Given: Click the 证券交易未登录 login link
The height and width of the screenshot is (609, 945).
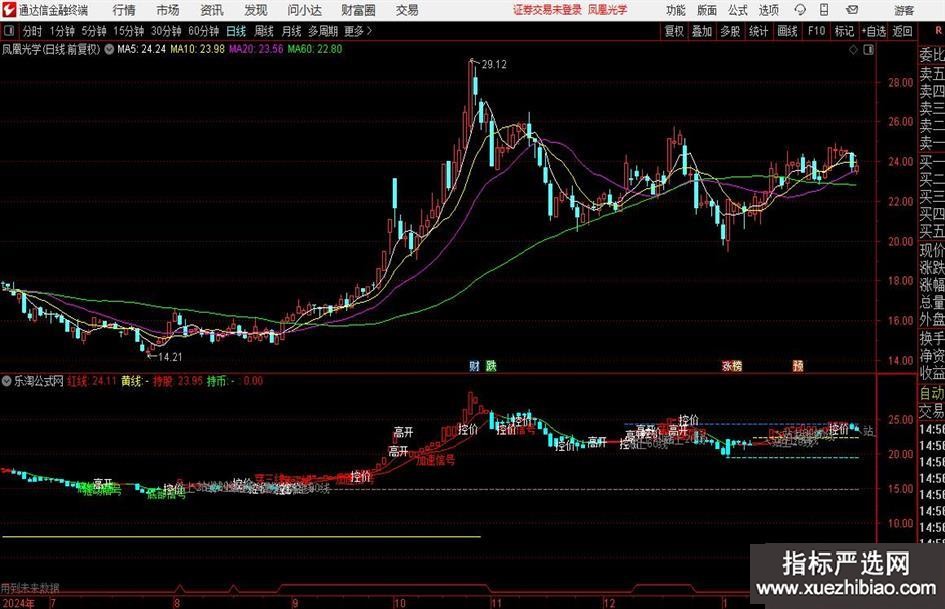Looking at the screenshot, I should pos(546,10).
